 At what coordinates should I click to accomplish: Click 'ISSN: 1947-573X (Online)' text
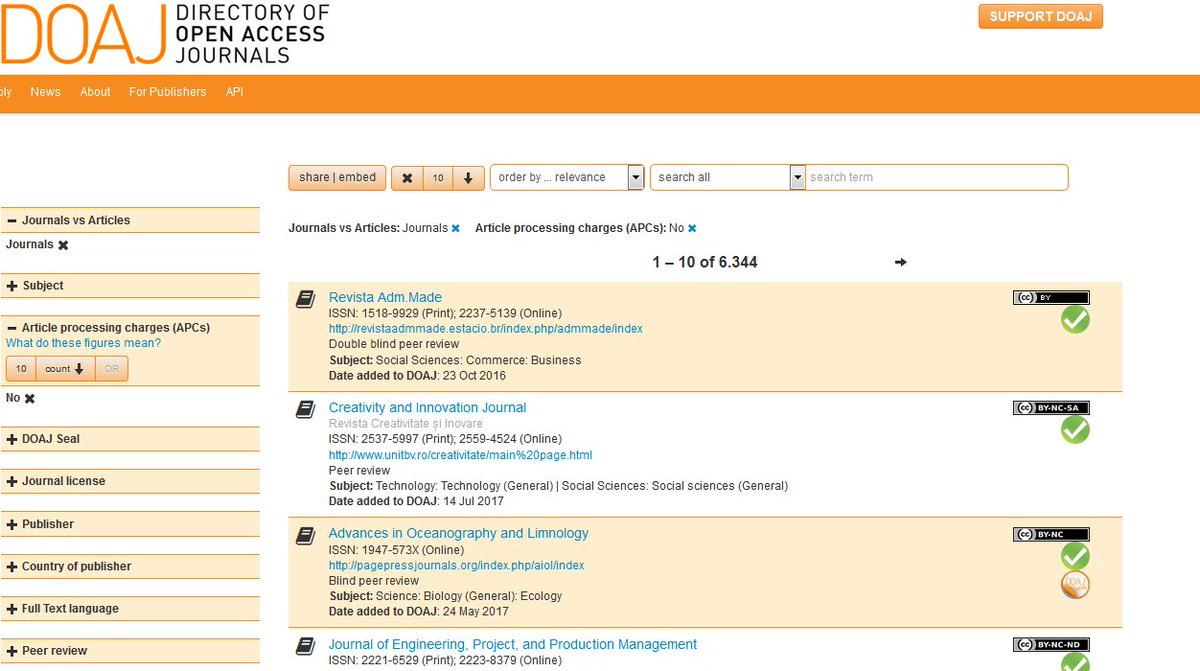point(395,550)
